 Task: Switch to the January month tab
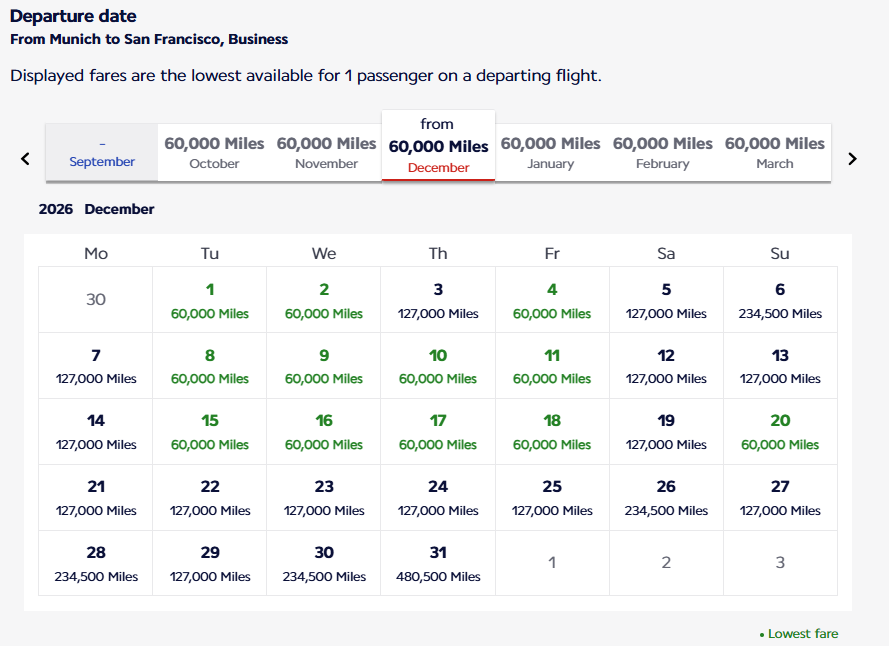tap(551, 153)
